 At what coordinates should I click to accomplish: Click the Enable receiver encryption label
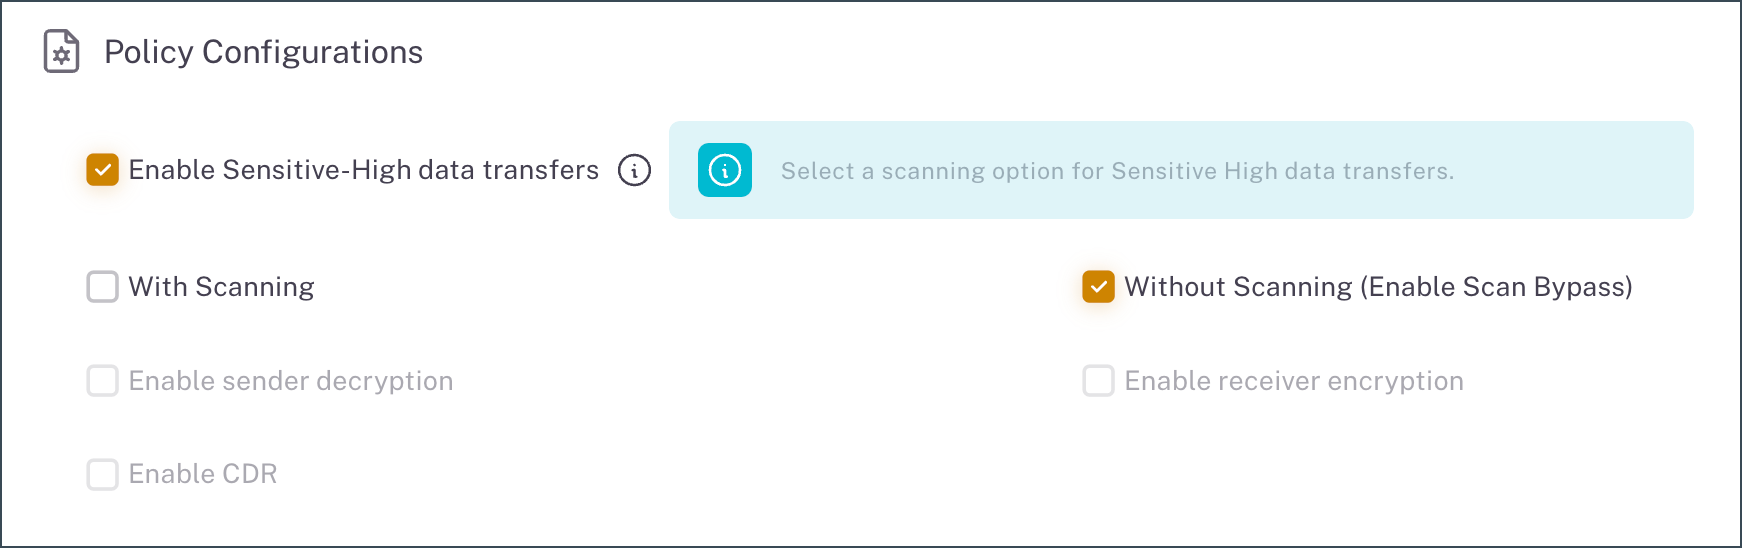[1293, 381]
